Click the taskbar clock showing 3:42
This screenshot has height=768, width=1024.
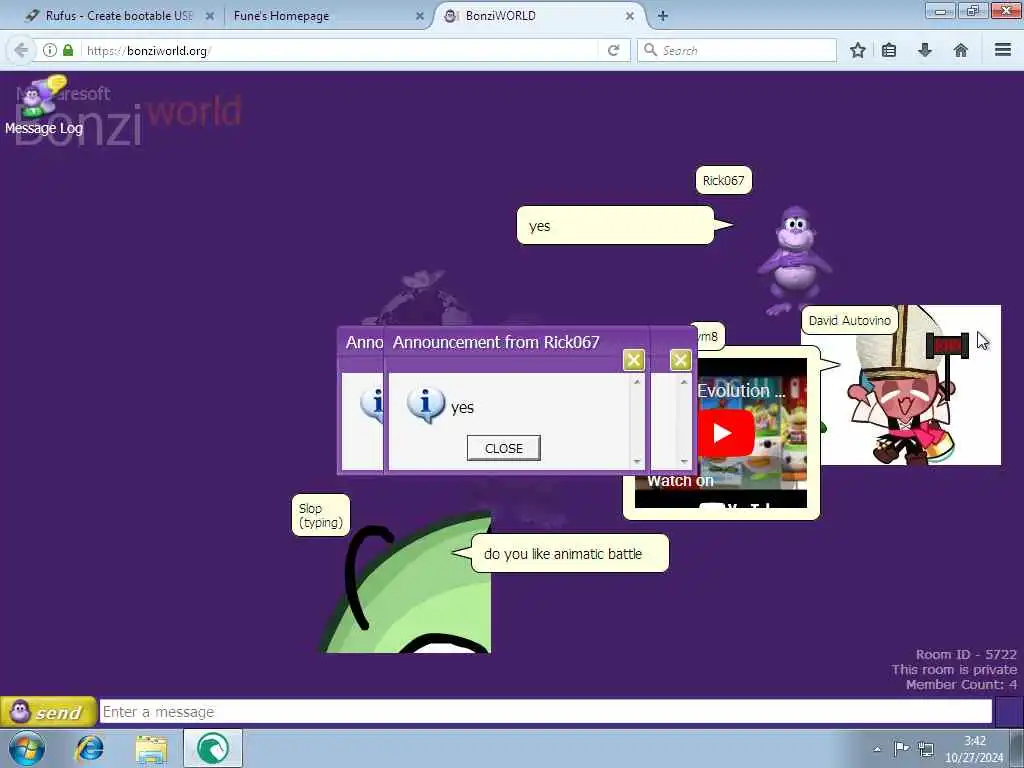[974, 749]
